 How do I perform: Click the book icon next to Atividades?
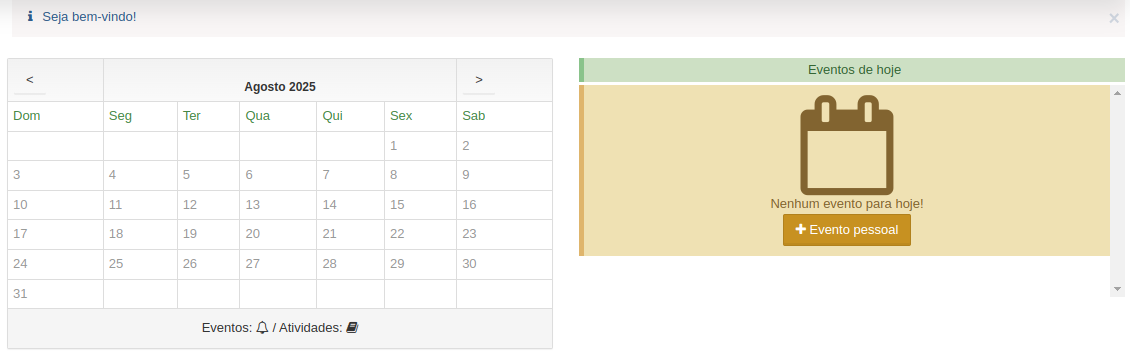(x=352, y=327)
